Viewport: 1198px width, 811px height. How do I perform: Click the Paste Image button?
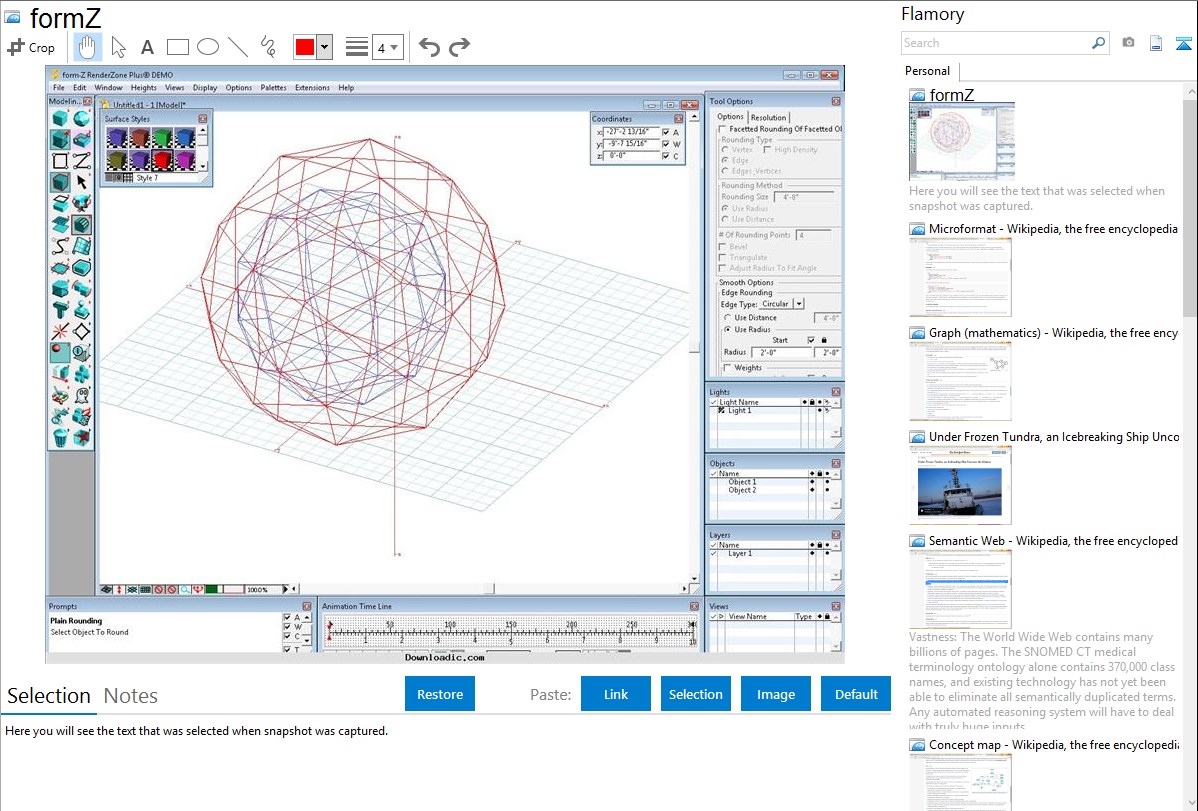pyautogui.click(x=775, y=694)
